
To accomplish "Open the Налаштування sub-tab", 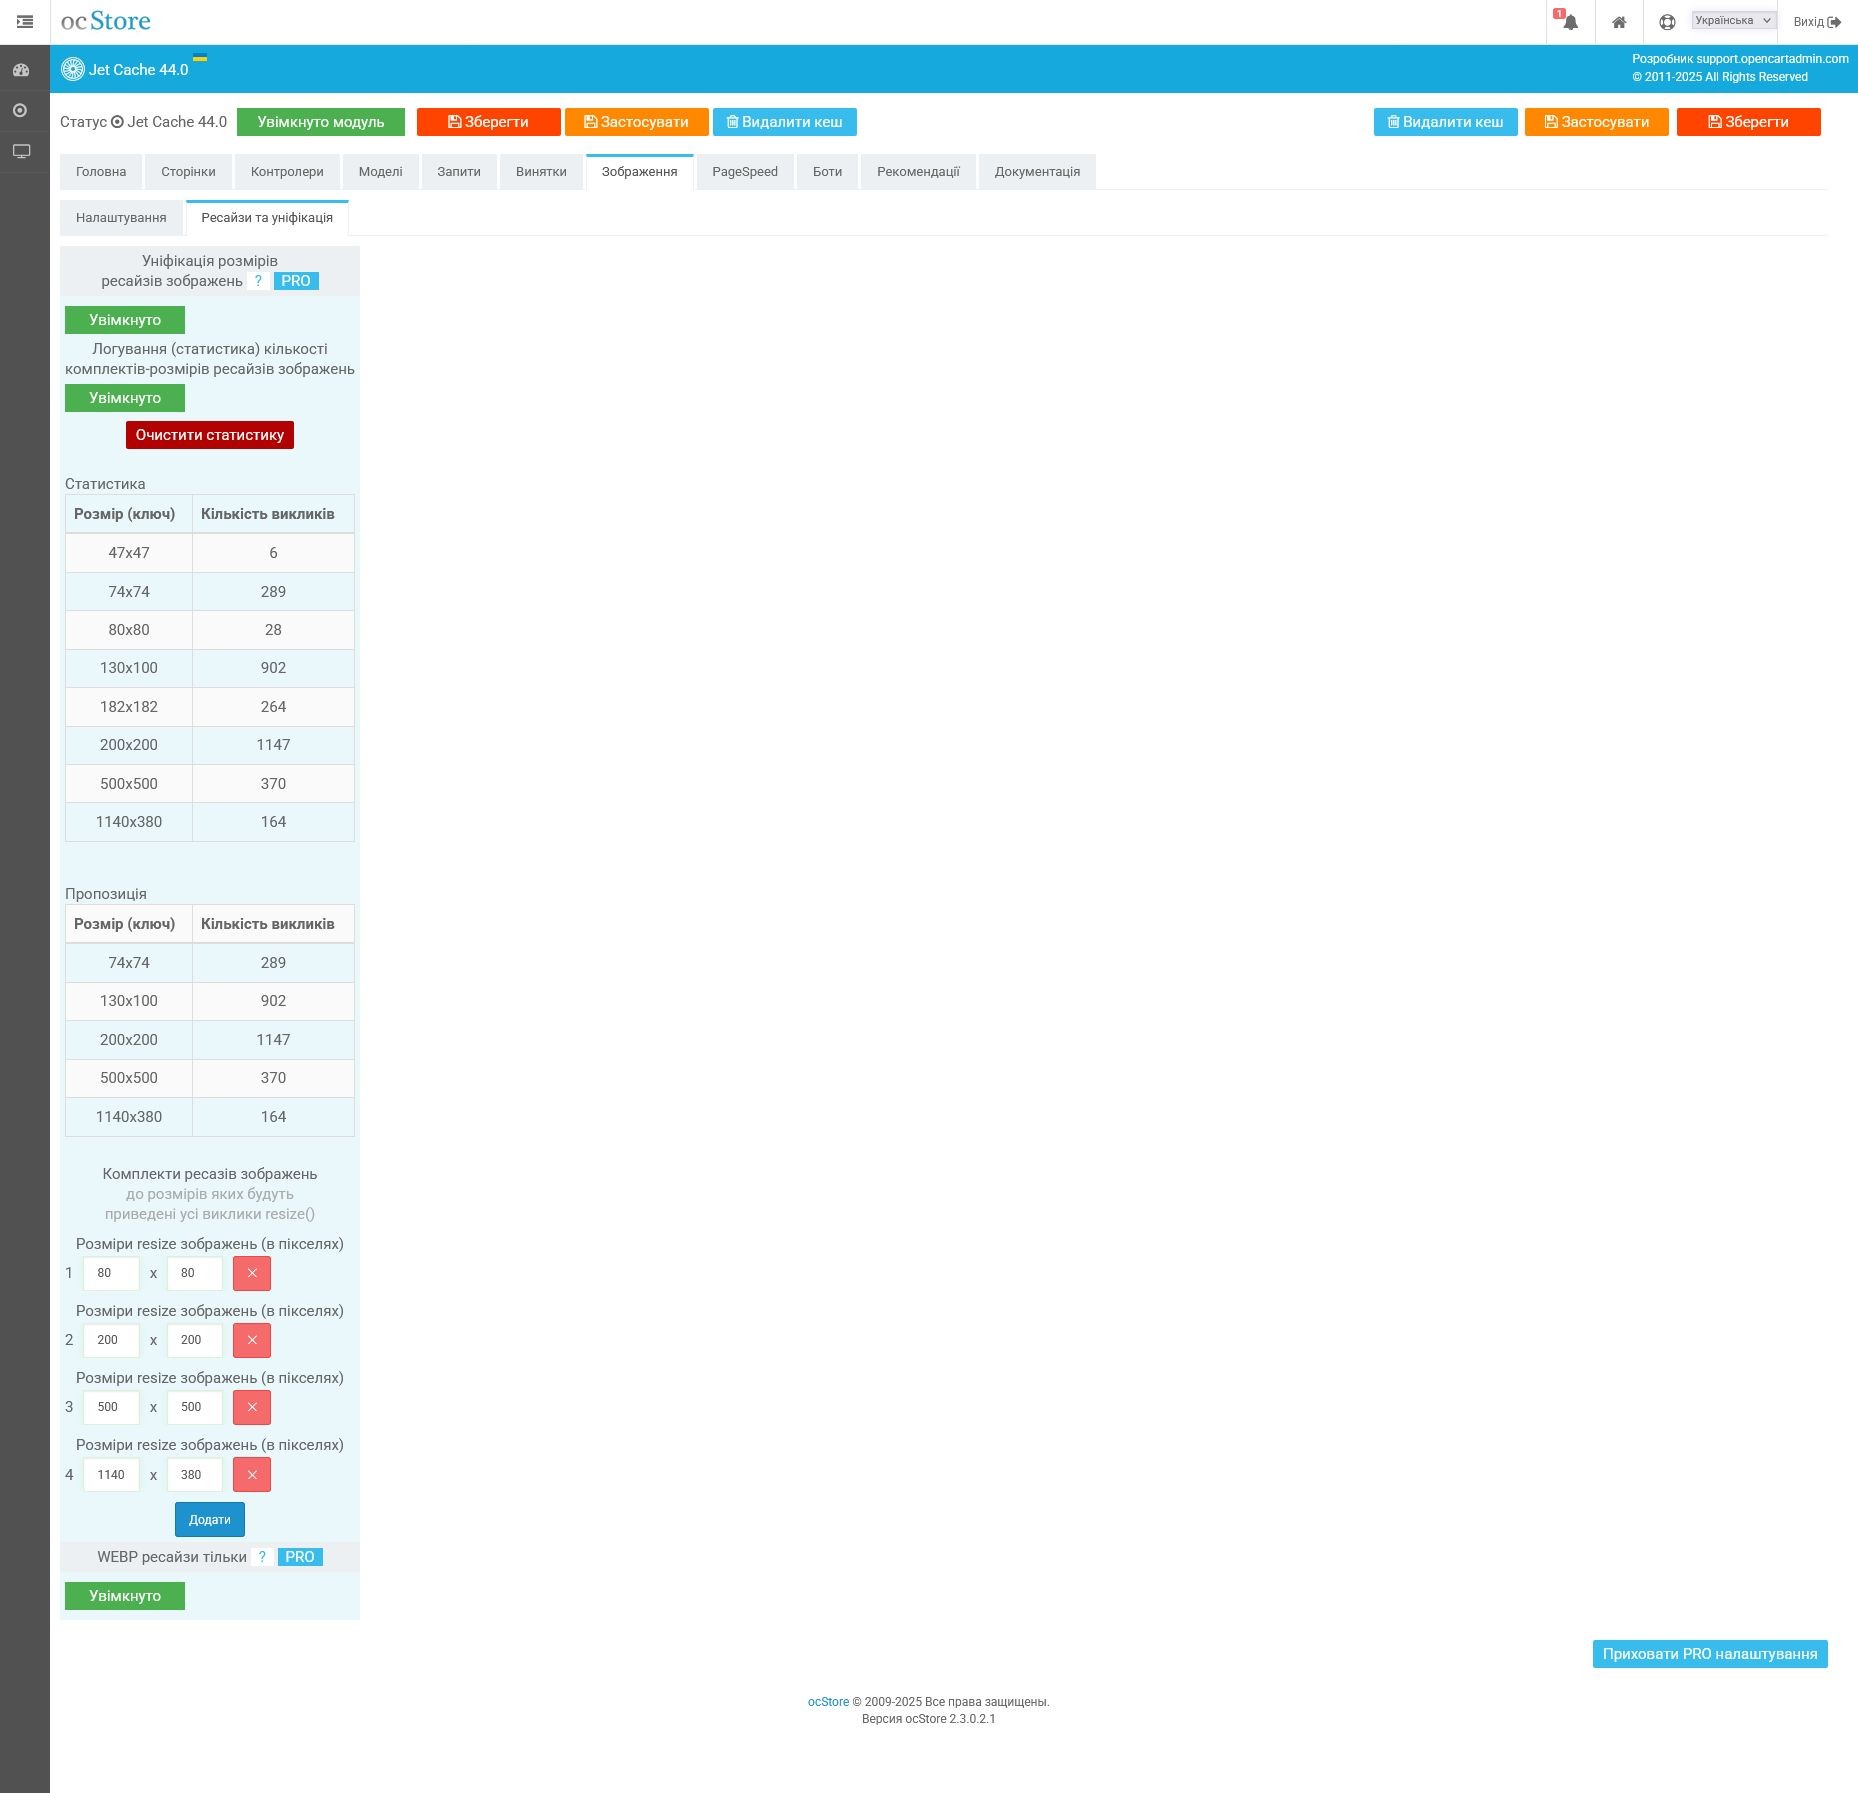I will click(x=121, y=218).
